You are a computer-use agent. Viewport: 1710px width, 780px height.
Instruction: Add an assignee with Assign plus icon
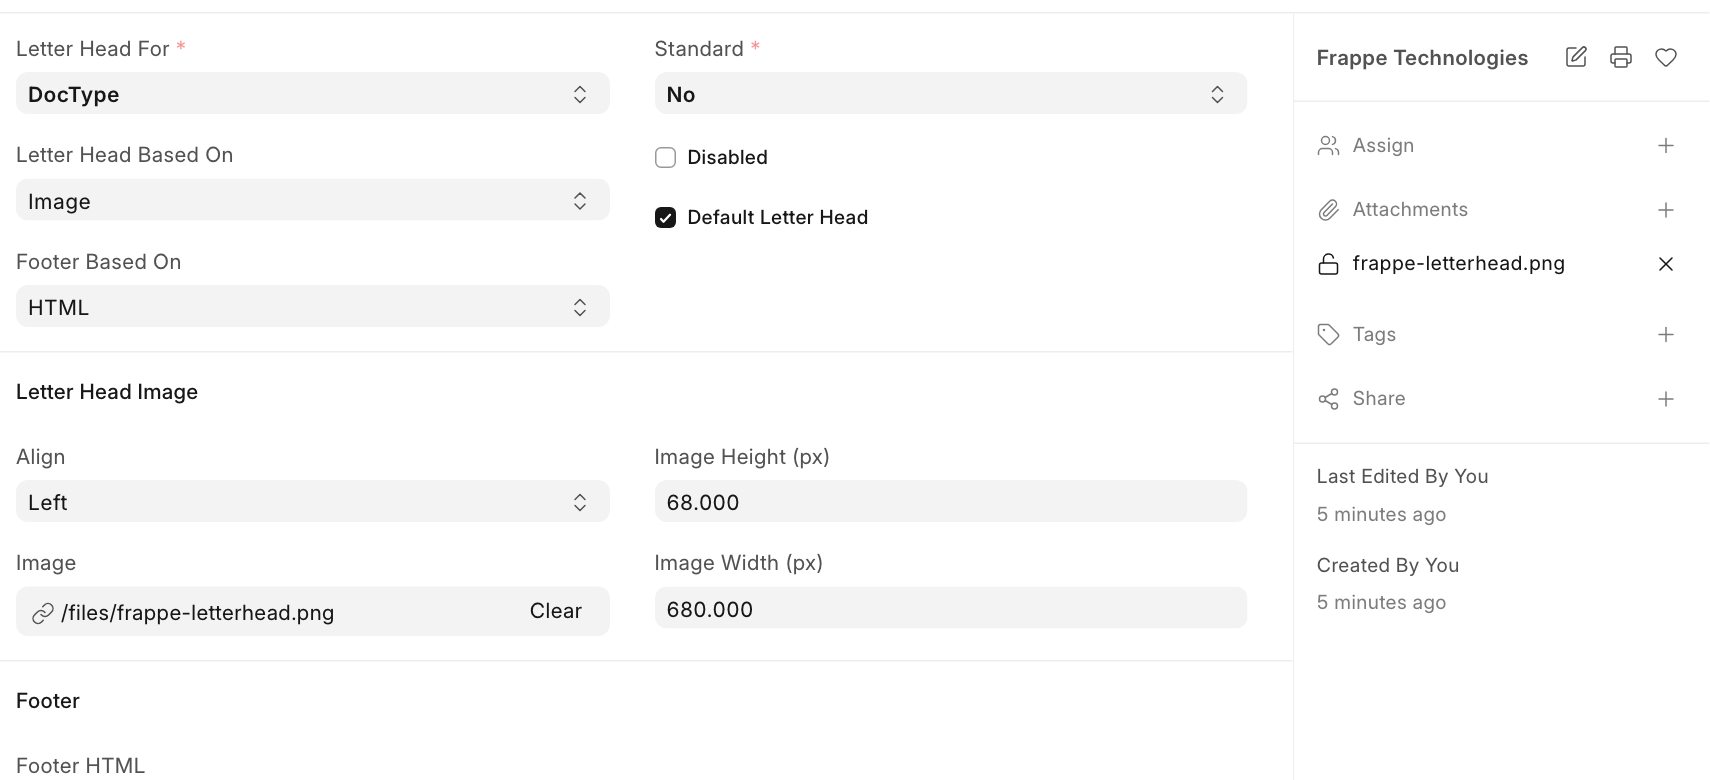click(x=1666, y=146)
